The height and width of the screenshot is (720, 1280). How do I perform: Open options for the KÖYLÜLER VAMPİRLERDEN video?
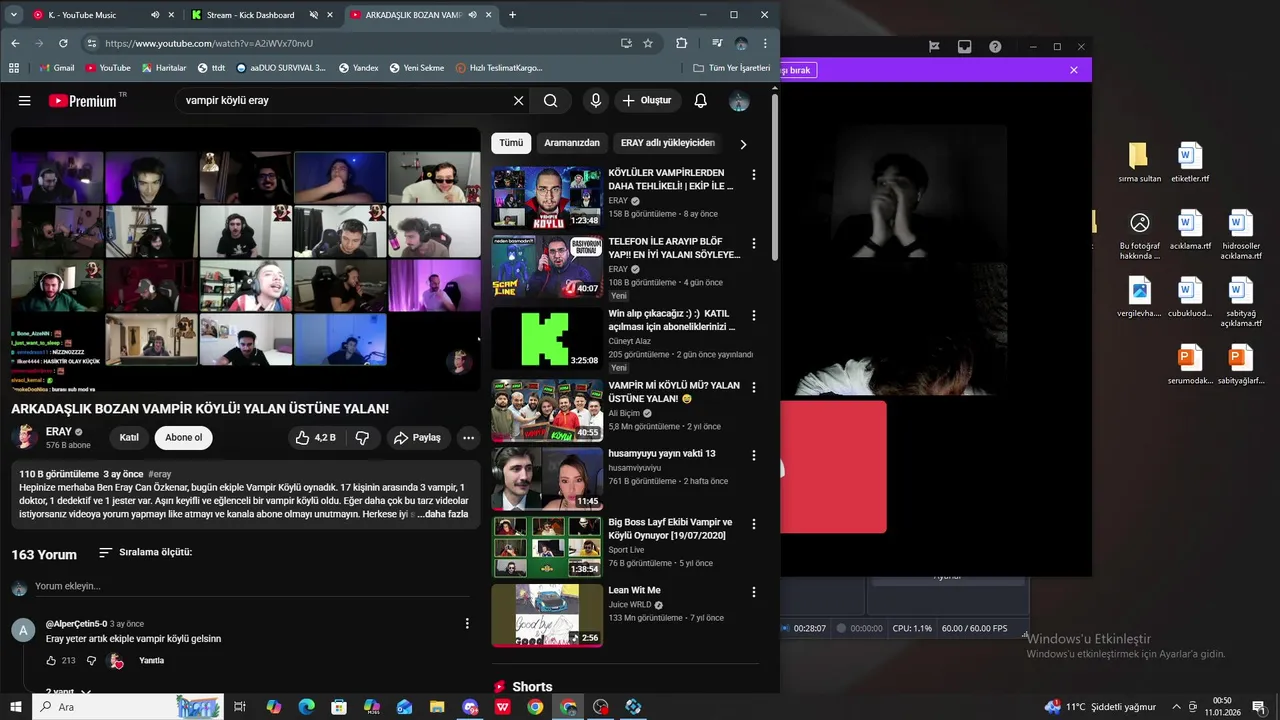click(753, 175)
